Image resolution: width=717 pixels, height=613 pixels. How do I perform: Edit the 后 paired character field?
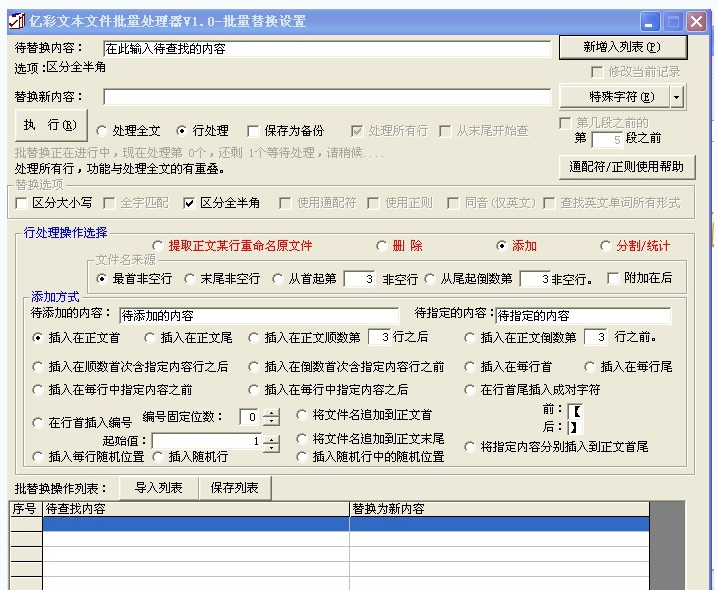point(575,427)
